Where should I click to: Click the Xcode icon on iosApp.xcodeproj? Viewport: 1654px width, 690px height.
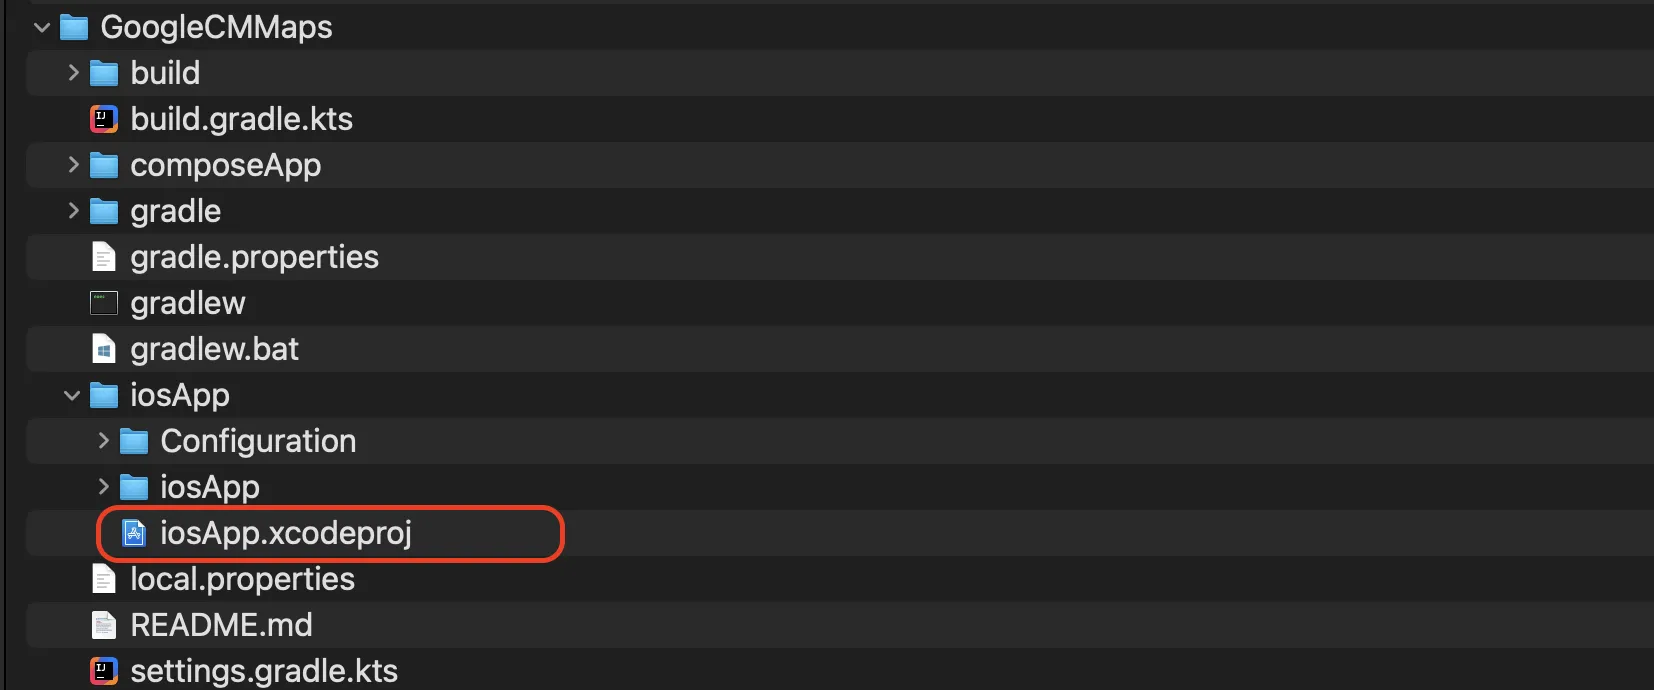pos(134,532)
